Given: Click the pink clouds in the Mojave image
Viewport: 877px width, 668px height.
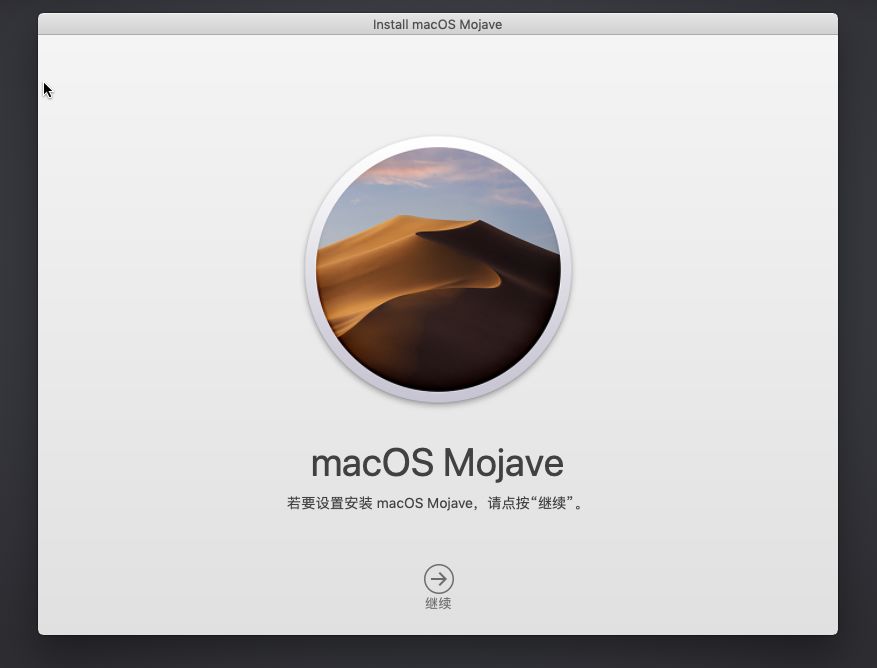Looking at the screenshot, I should 400,172.
